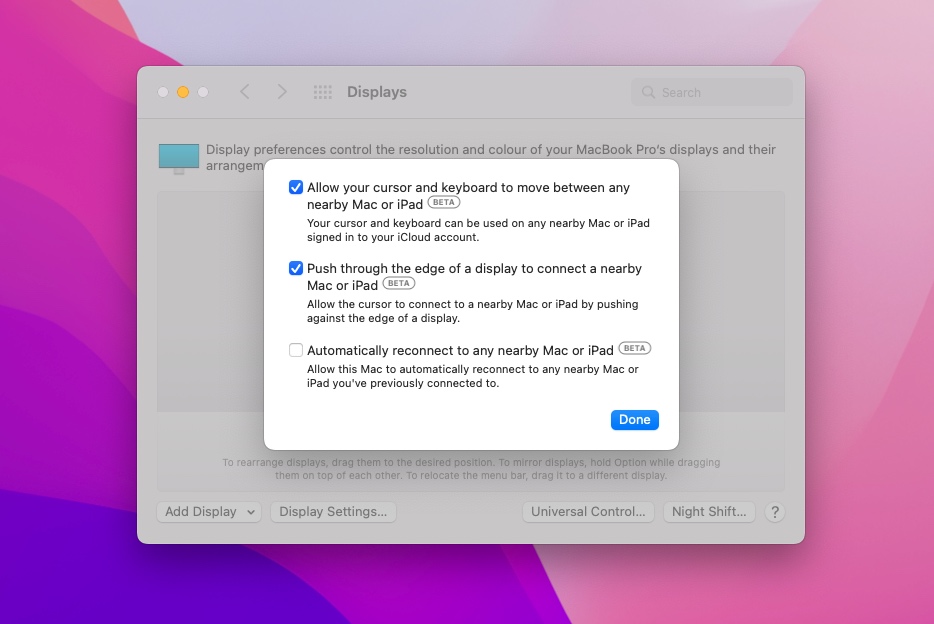
Task: Click the yellow minimize window button
Action: tap(183, 92)
